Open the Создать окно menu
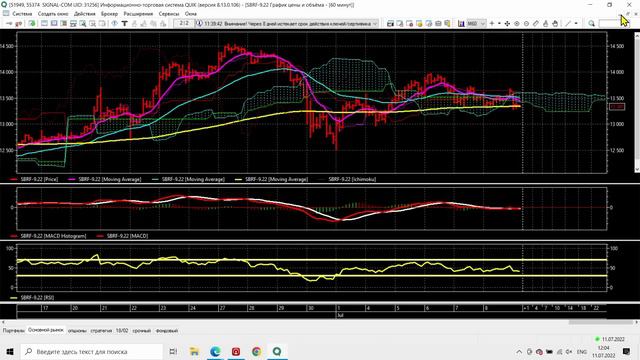This screenshot has width=640, height=360. [53, 14]
